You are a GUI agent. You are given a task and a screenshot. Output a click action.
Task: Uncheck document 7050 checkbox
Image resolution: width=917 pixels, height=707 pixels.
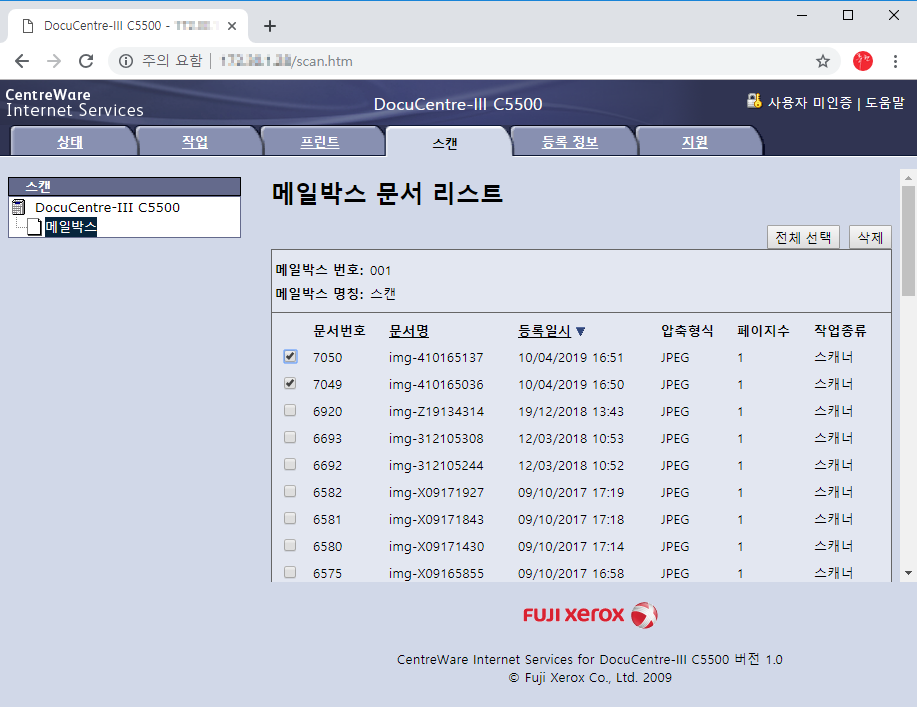tap(290, 356)
